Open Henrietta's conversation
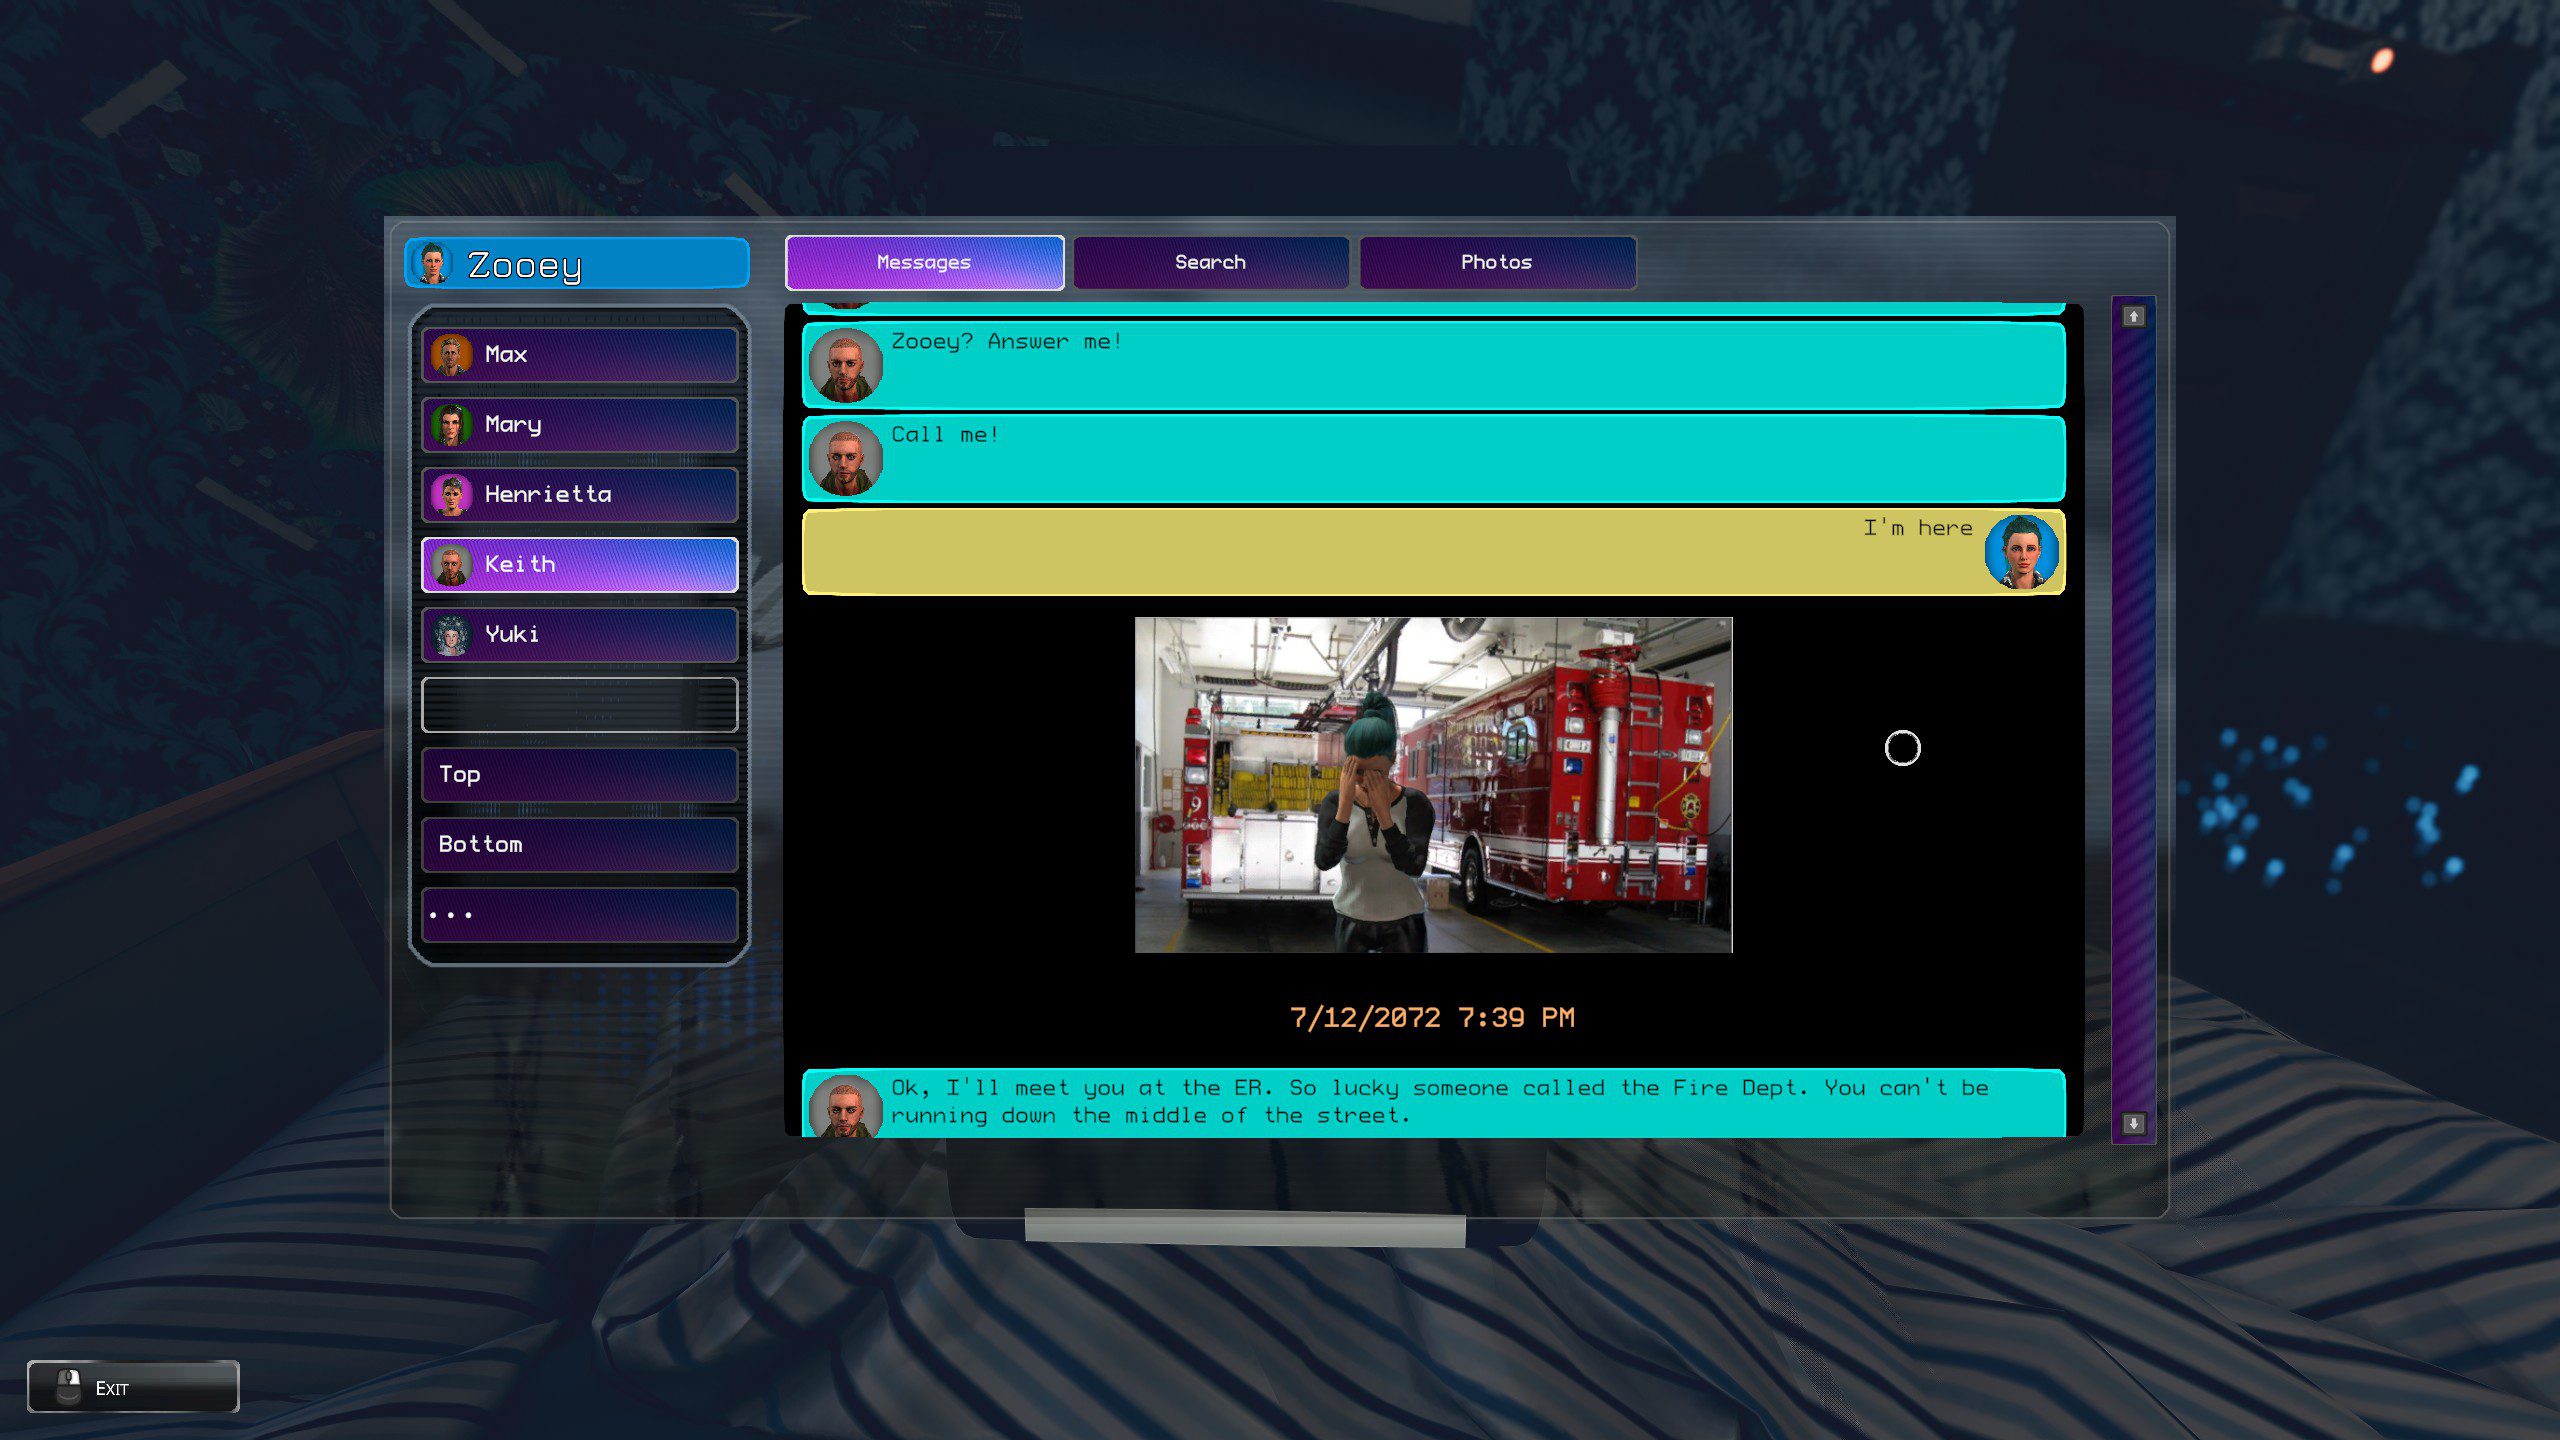2560x1440 pixels. point(579,495)
